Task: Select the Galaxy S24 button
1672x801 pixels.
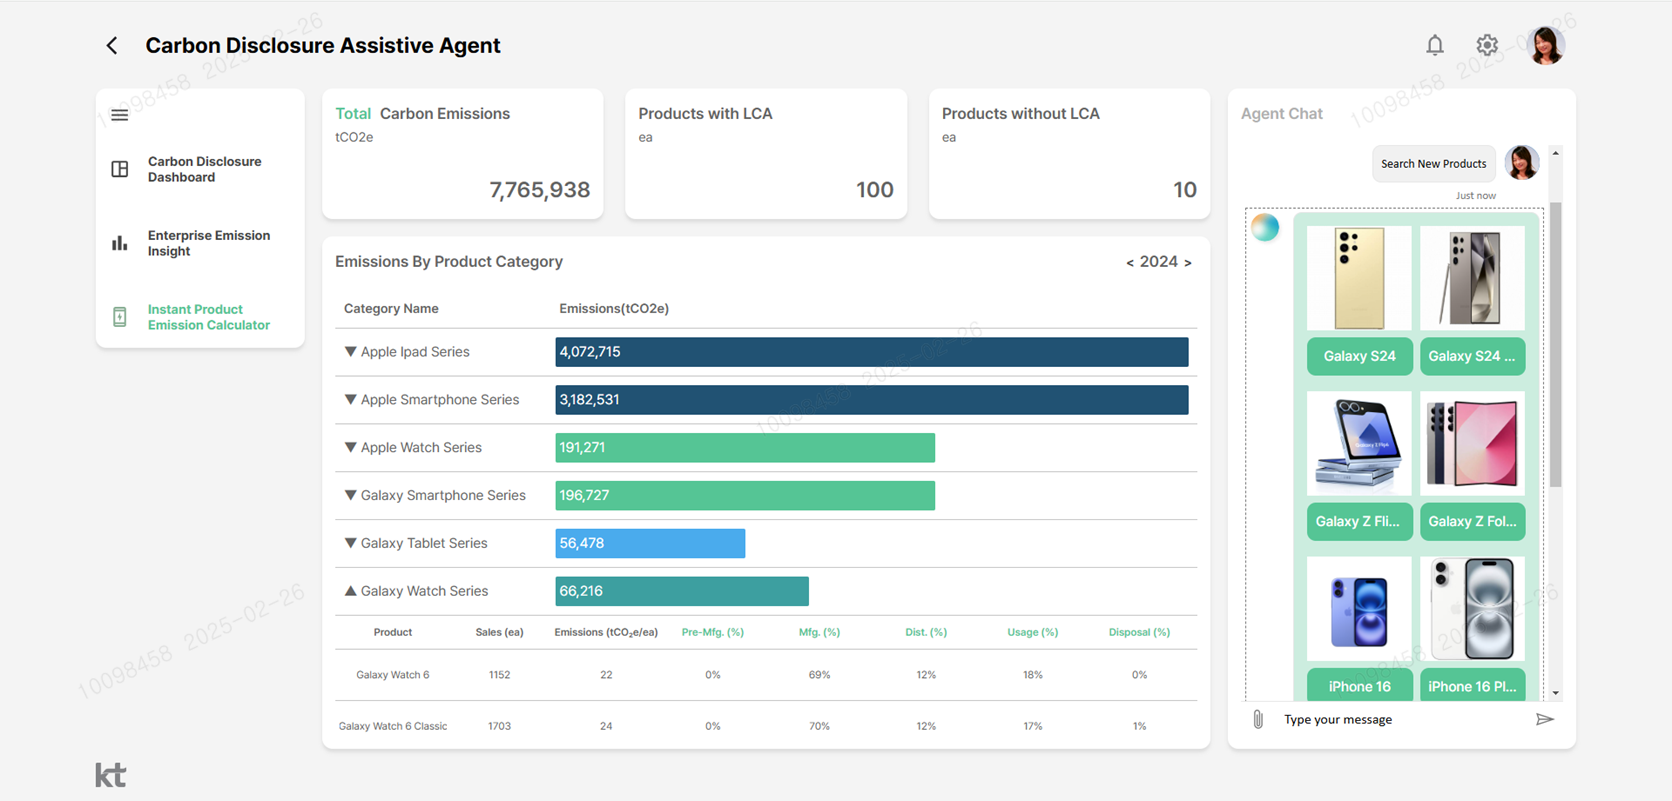Action: coord(1359,356)
